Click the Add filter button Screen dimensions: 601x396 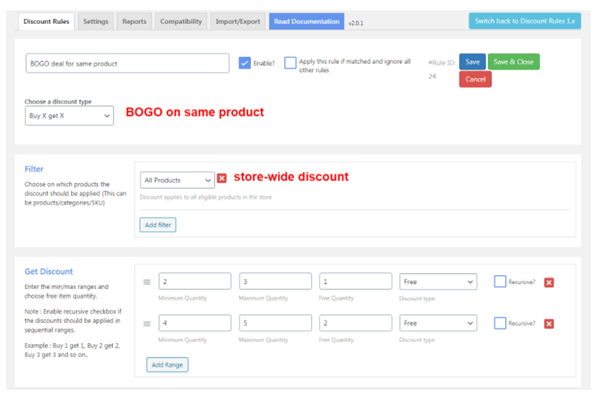click(158, 225)
